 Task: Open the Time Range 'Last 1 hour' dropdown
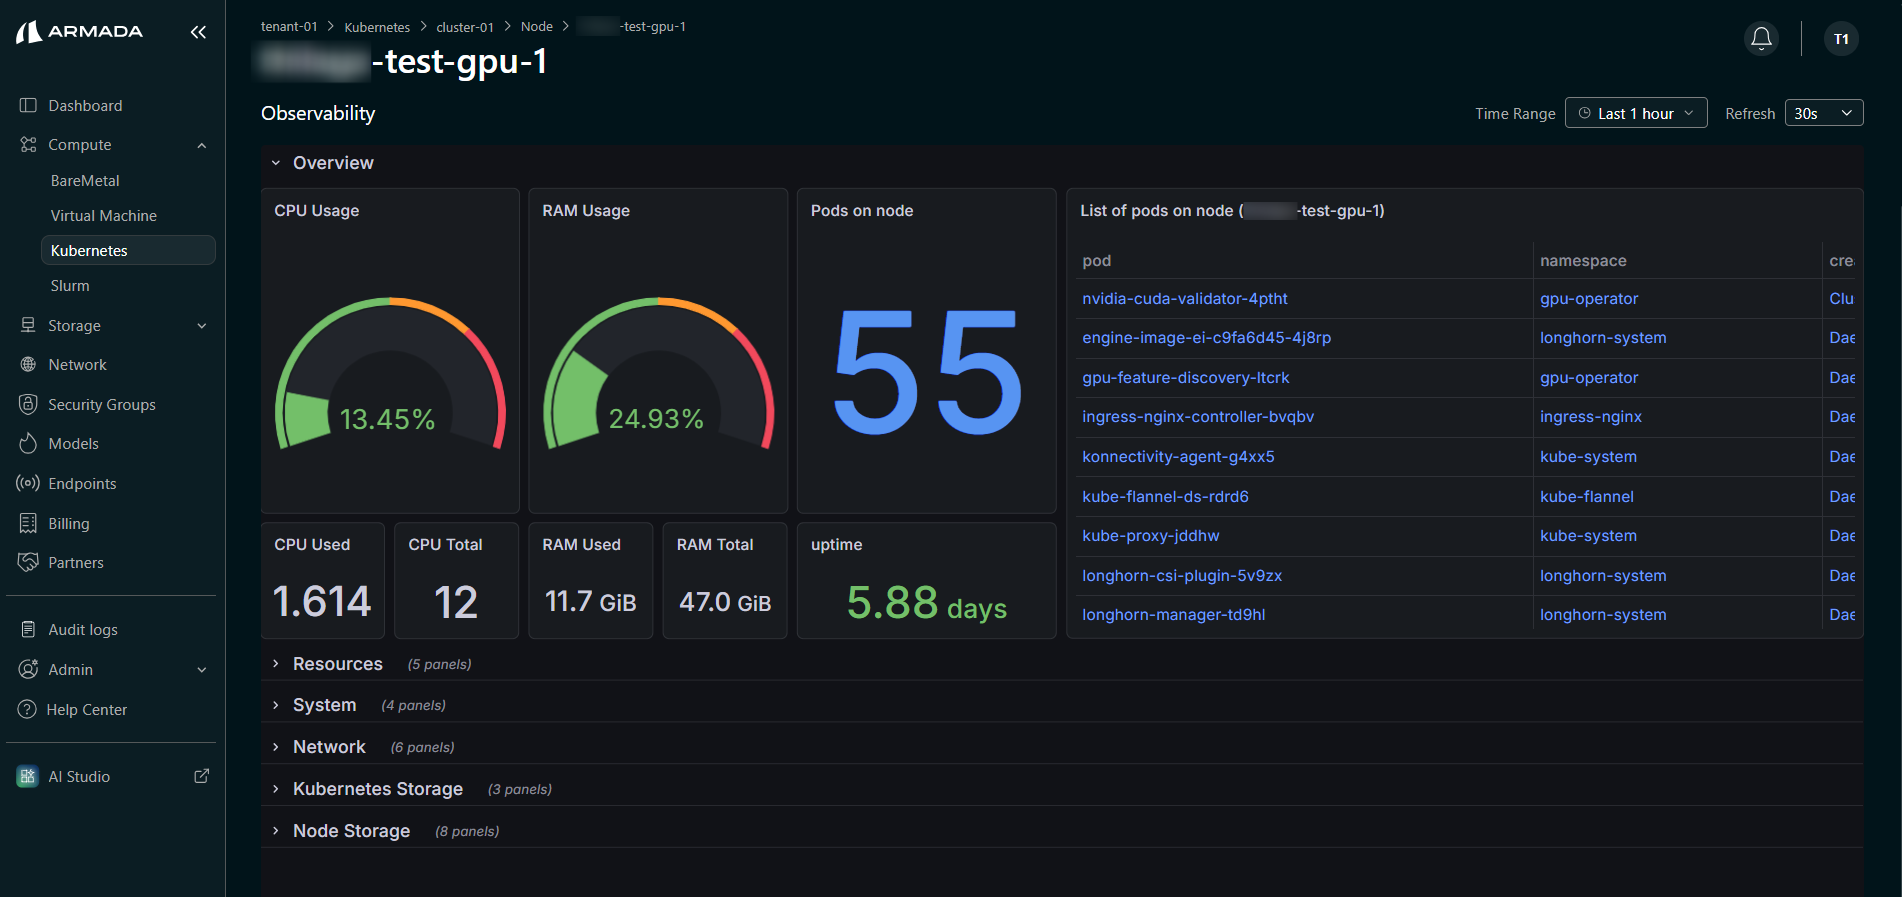tap(1636, 113)
